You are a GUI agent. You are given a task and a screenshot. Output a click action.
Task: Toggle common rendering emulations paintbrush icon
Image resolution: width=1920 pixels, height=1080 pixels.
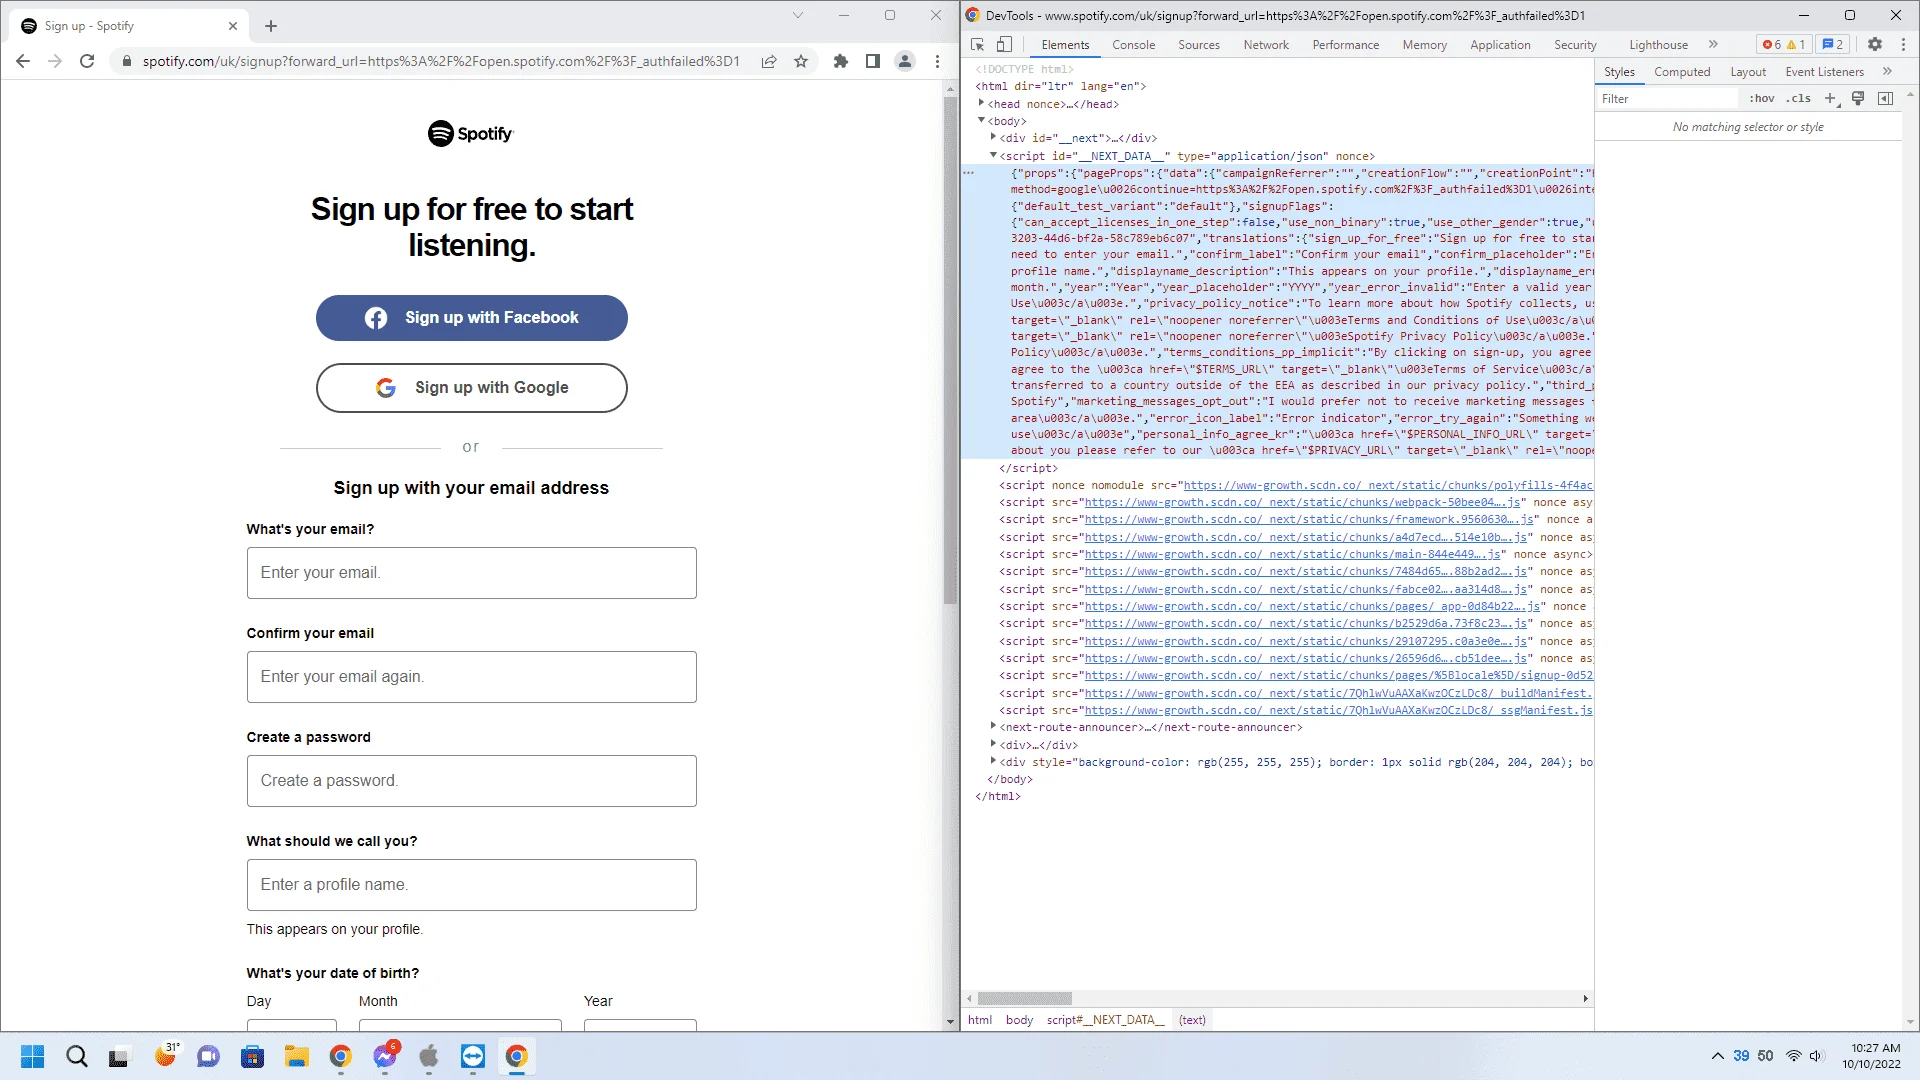pos(1858,99)
